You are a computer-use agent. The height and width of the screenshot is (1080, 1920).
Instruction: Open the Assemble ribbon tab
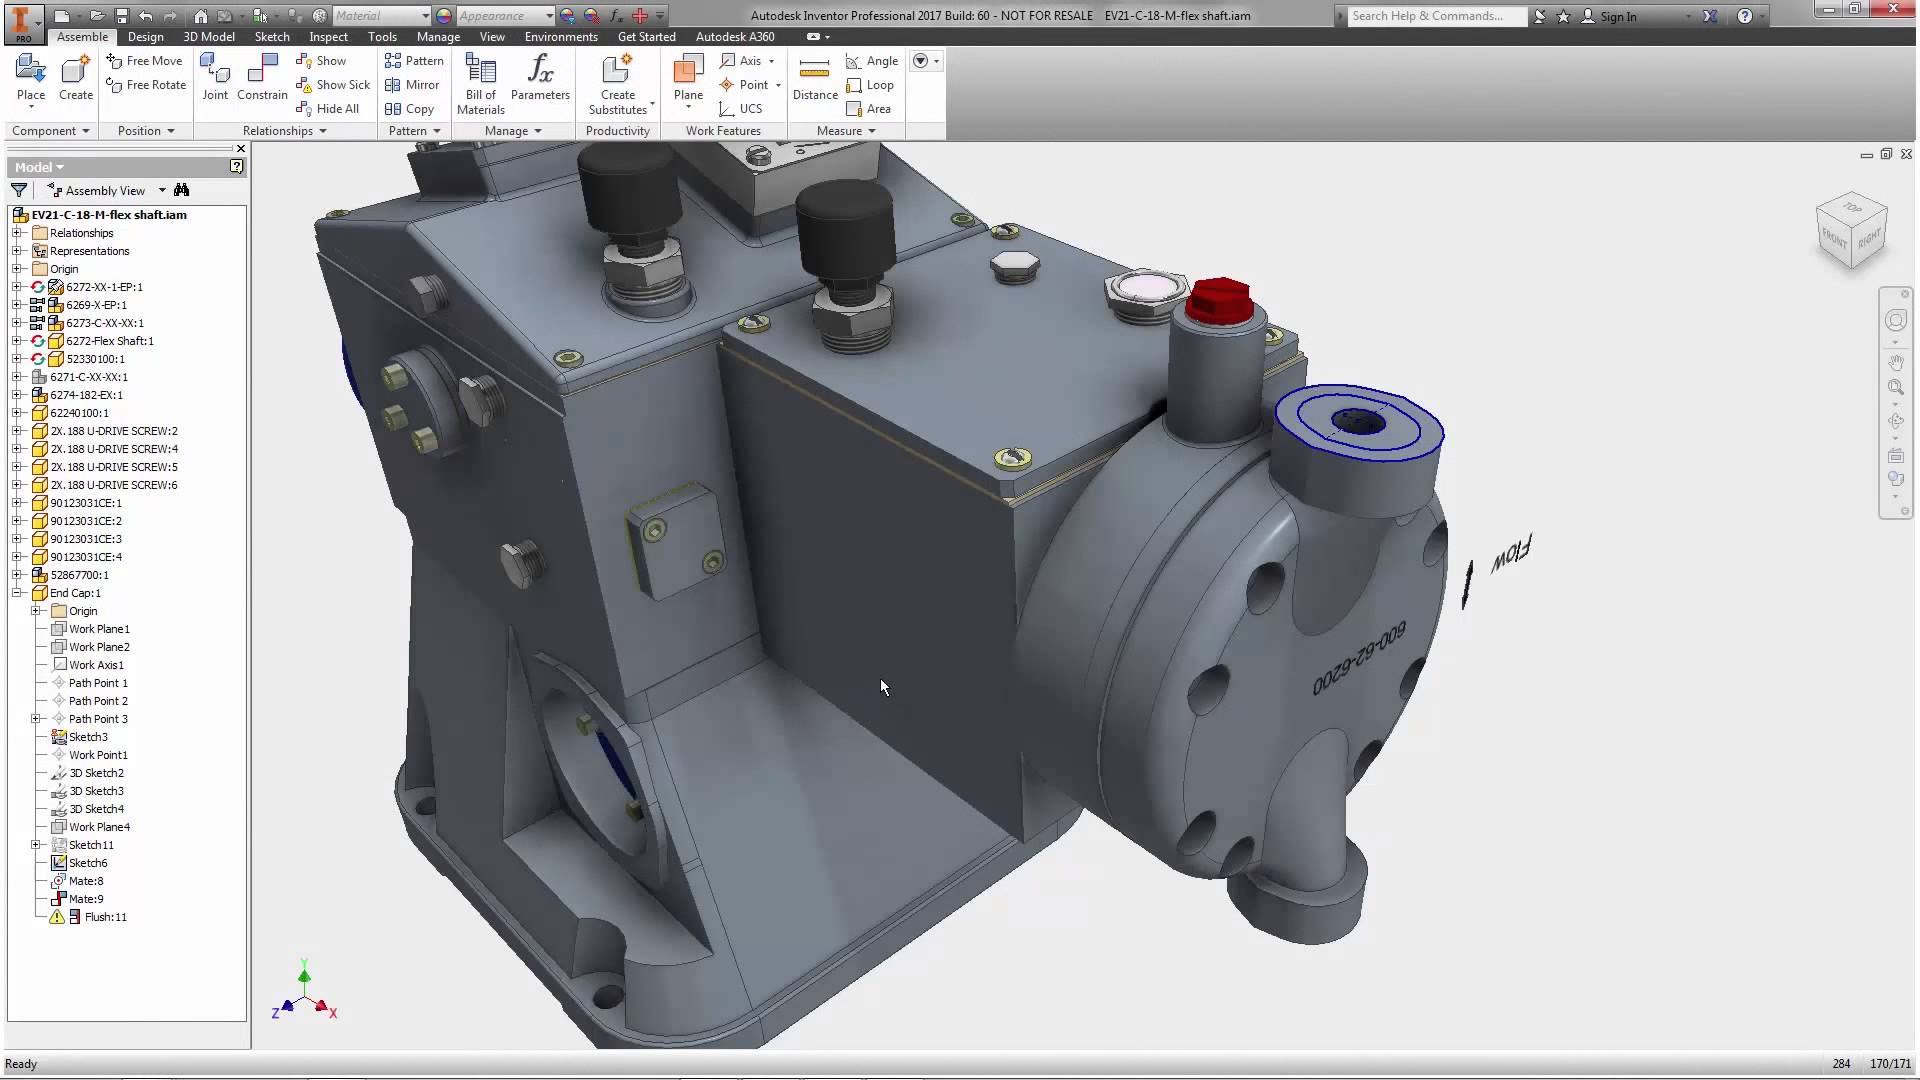tap(82, 36)
